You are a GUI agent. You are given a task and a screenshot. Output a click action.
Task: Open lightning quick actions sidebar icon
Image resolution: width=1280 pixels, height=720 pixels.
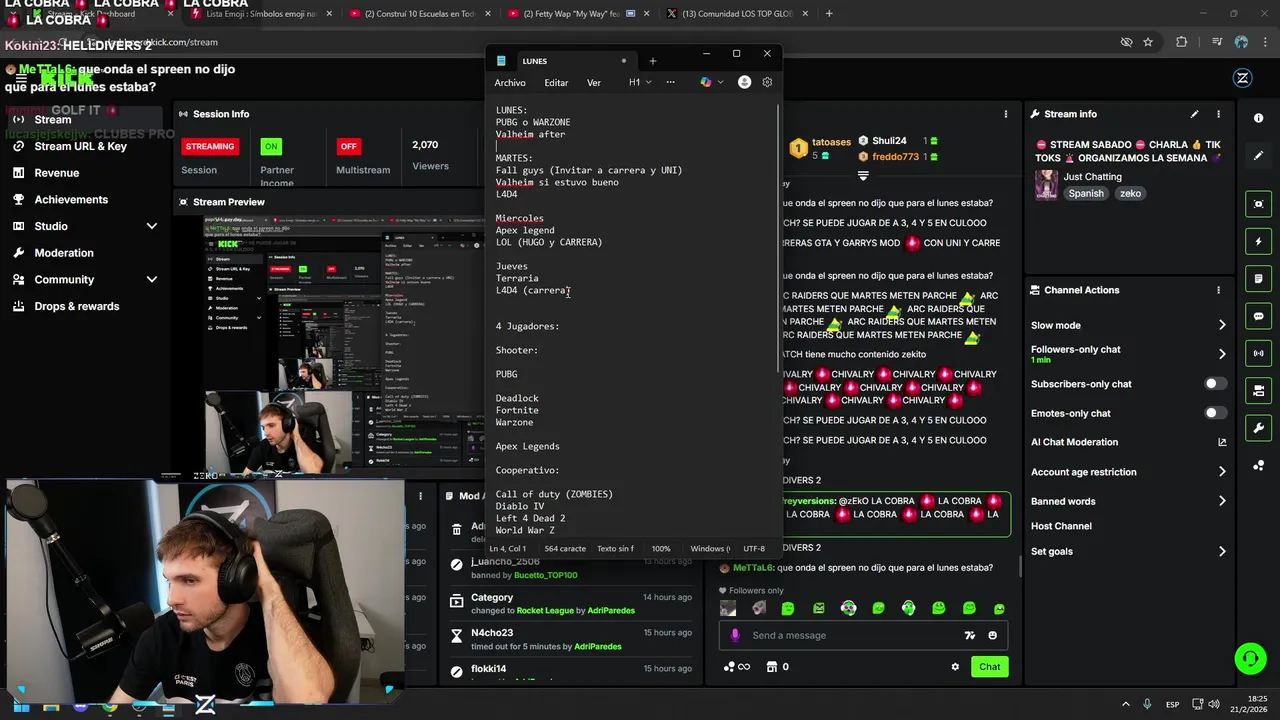(1258, 242)
